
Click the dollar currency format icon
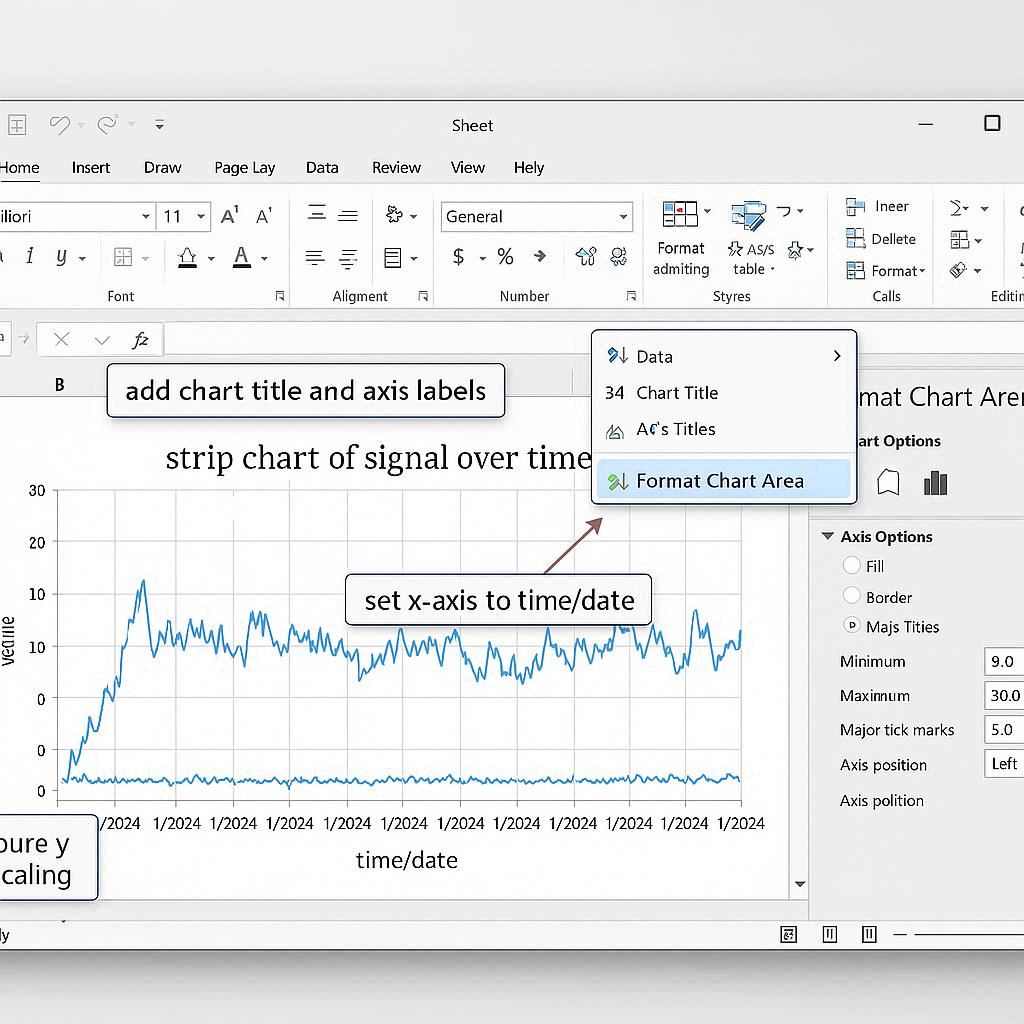coord(459,257)
